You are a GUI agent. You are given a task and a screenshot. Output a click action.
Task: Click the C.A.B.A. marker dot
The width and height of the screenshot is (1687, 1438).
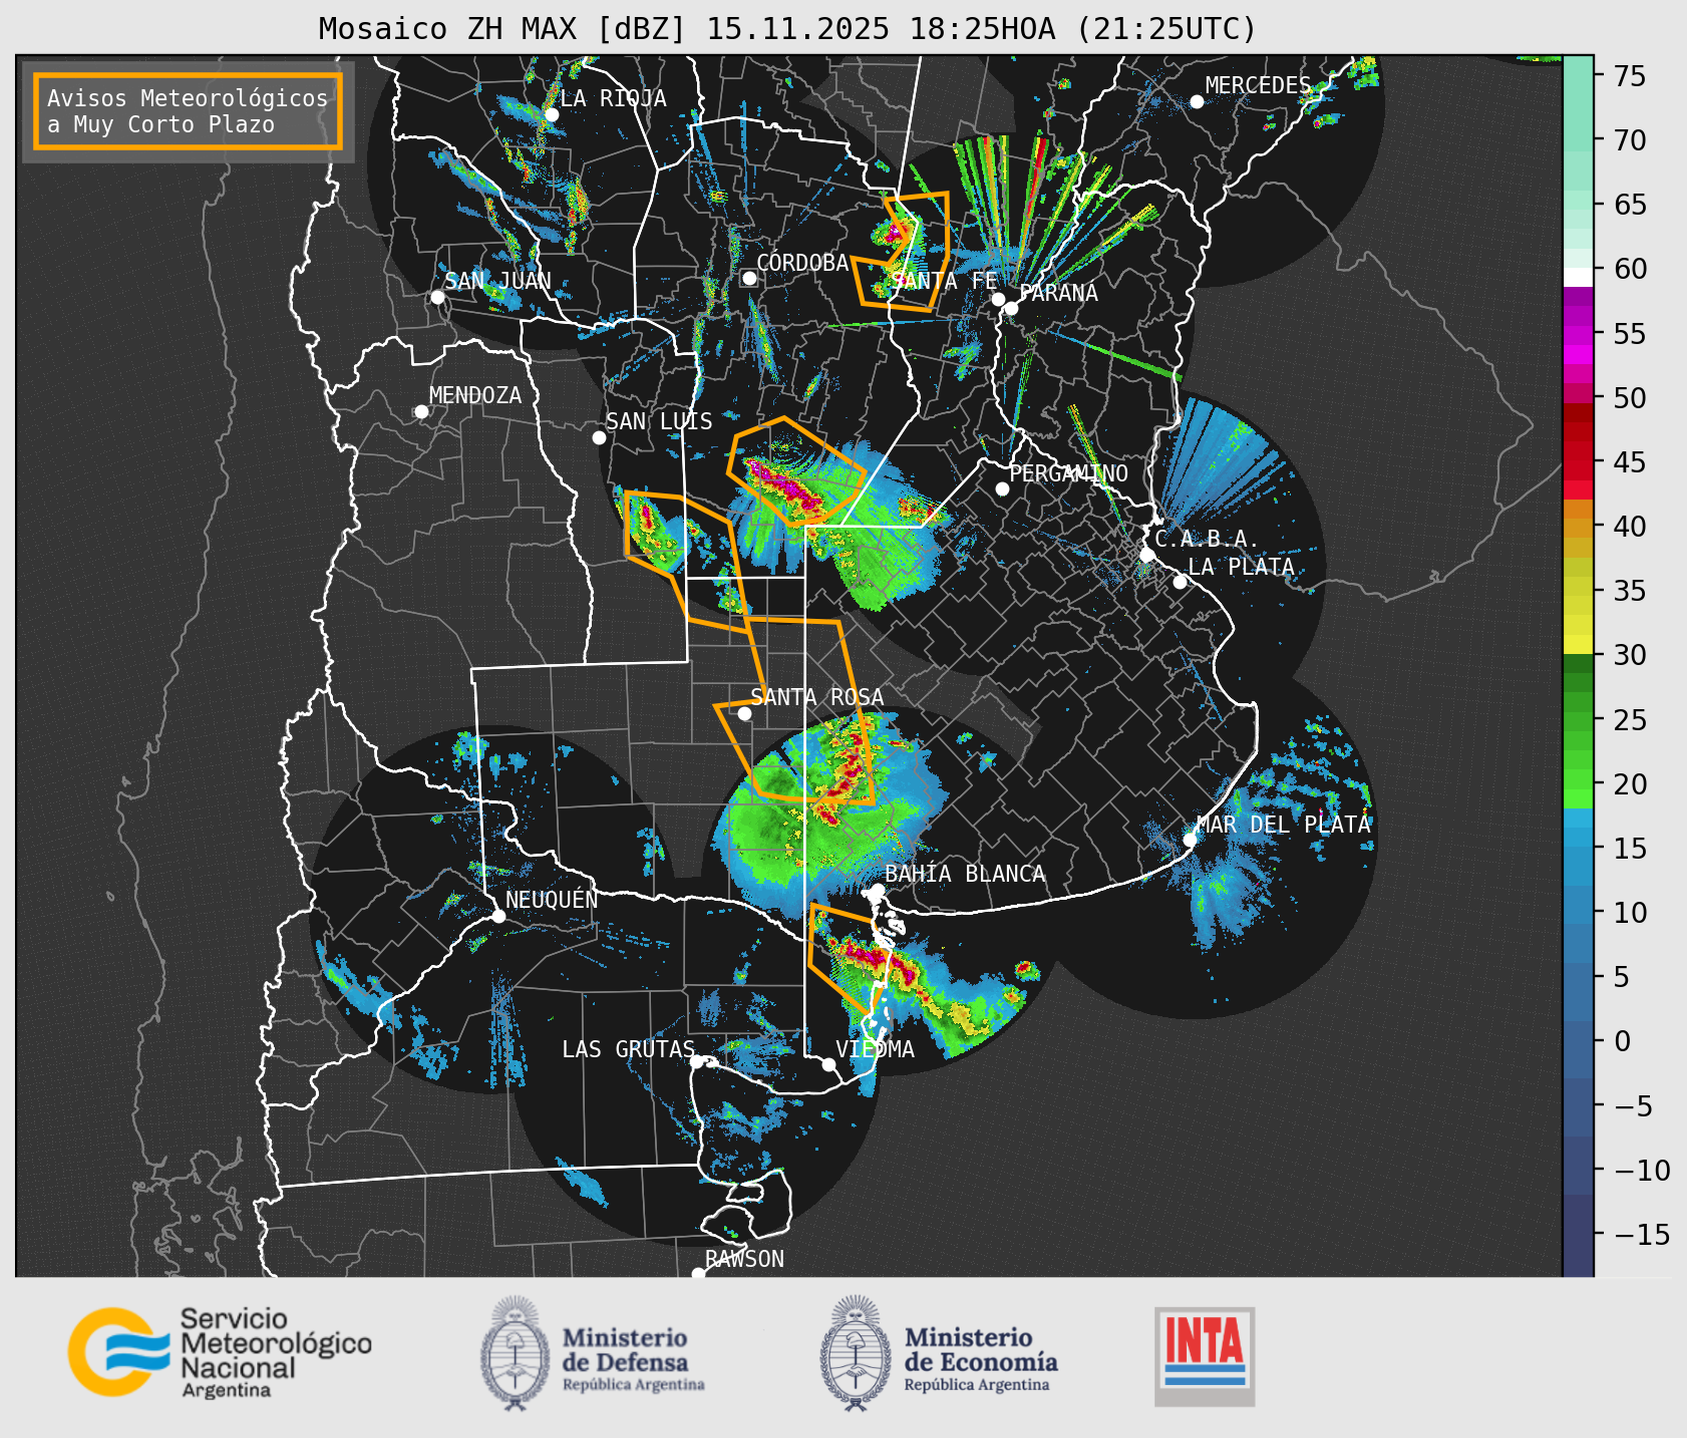pyautogui.click(x=1147, y=555)
